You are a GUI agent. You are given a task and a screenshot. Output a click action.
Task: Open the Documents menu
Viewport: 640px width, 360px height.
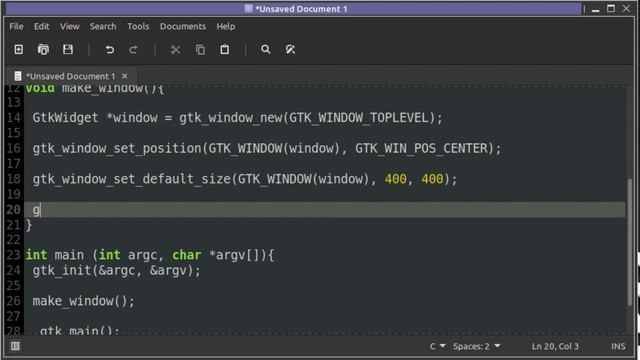pyautogui.click(x=183, y=27)
